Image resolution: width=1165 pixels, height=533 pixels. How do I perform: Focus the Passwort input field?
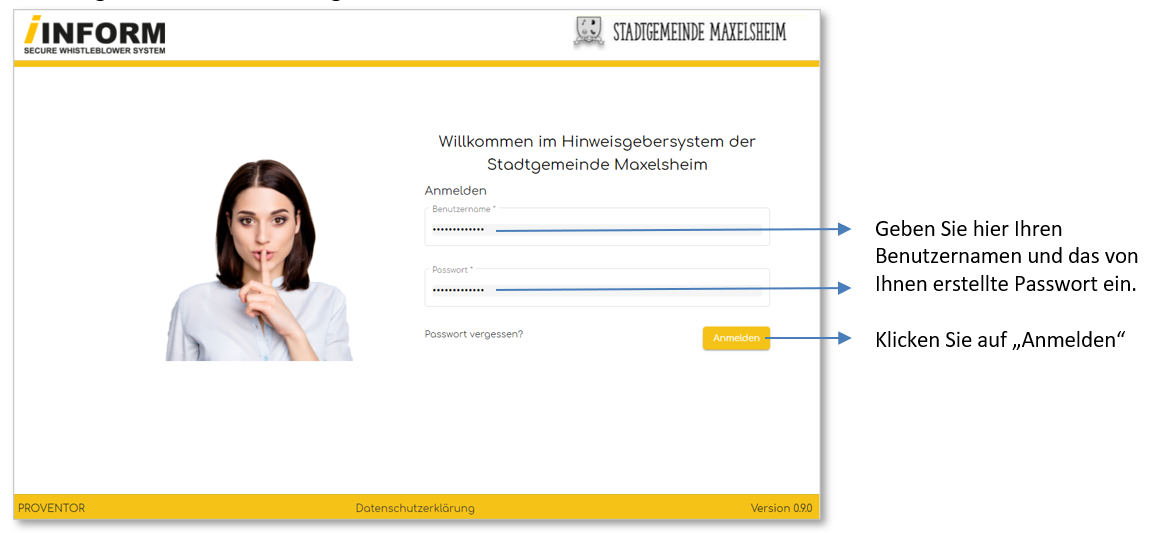tap(596, 290)
